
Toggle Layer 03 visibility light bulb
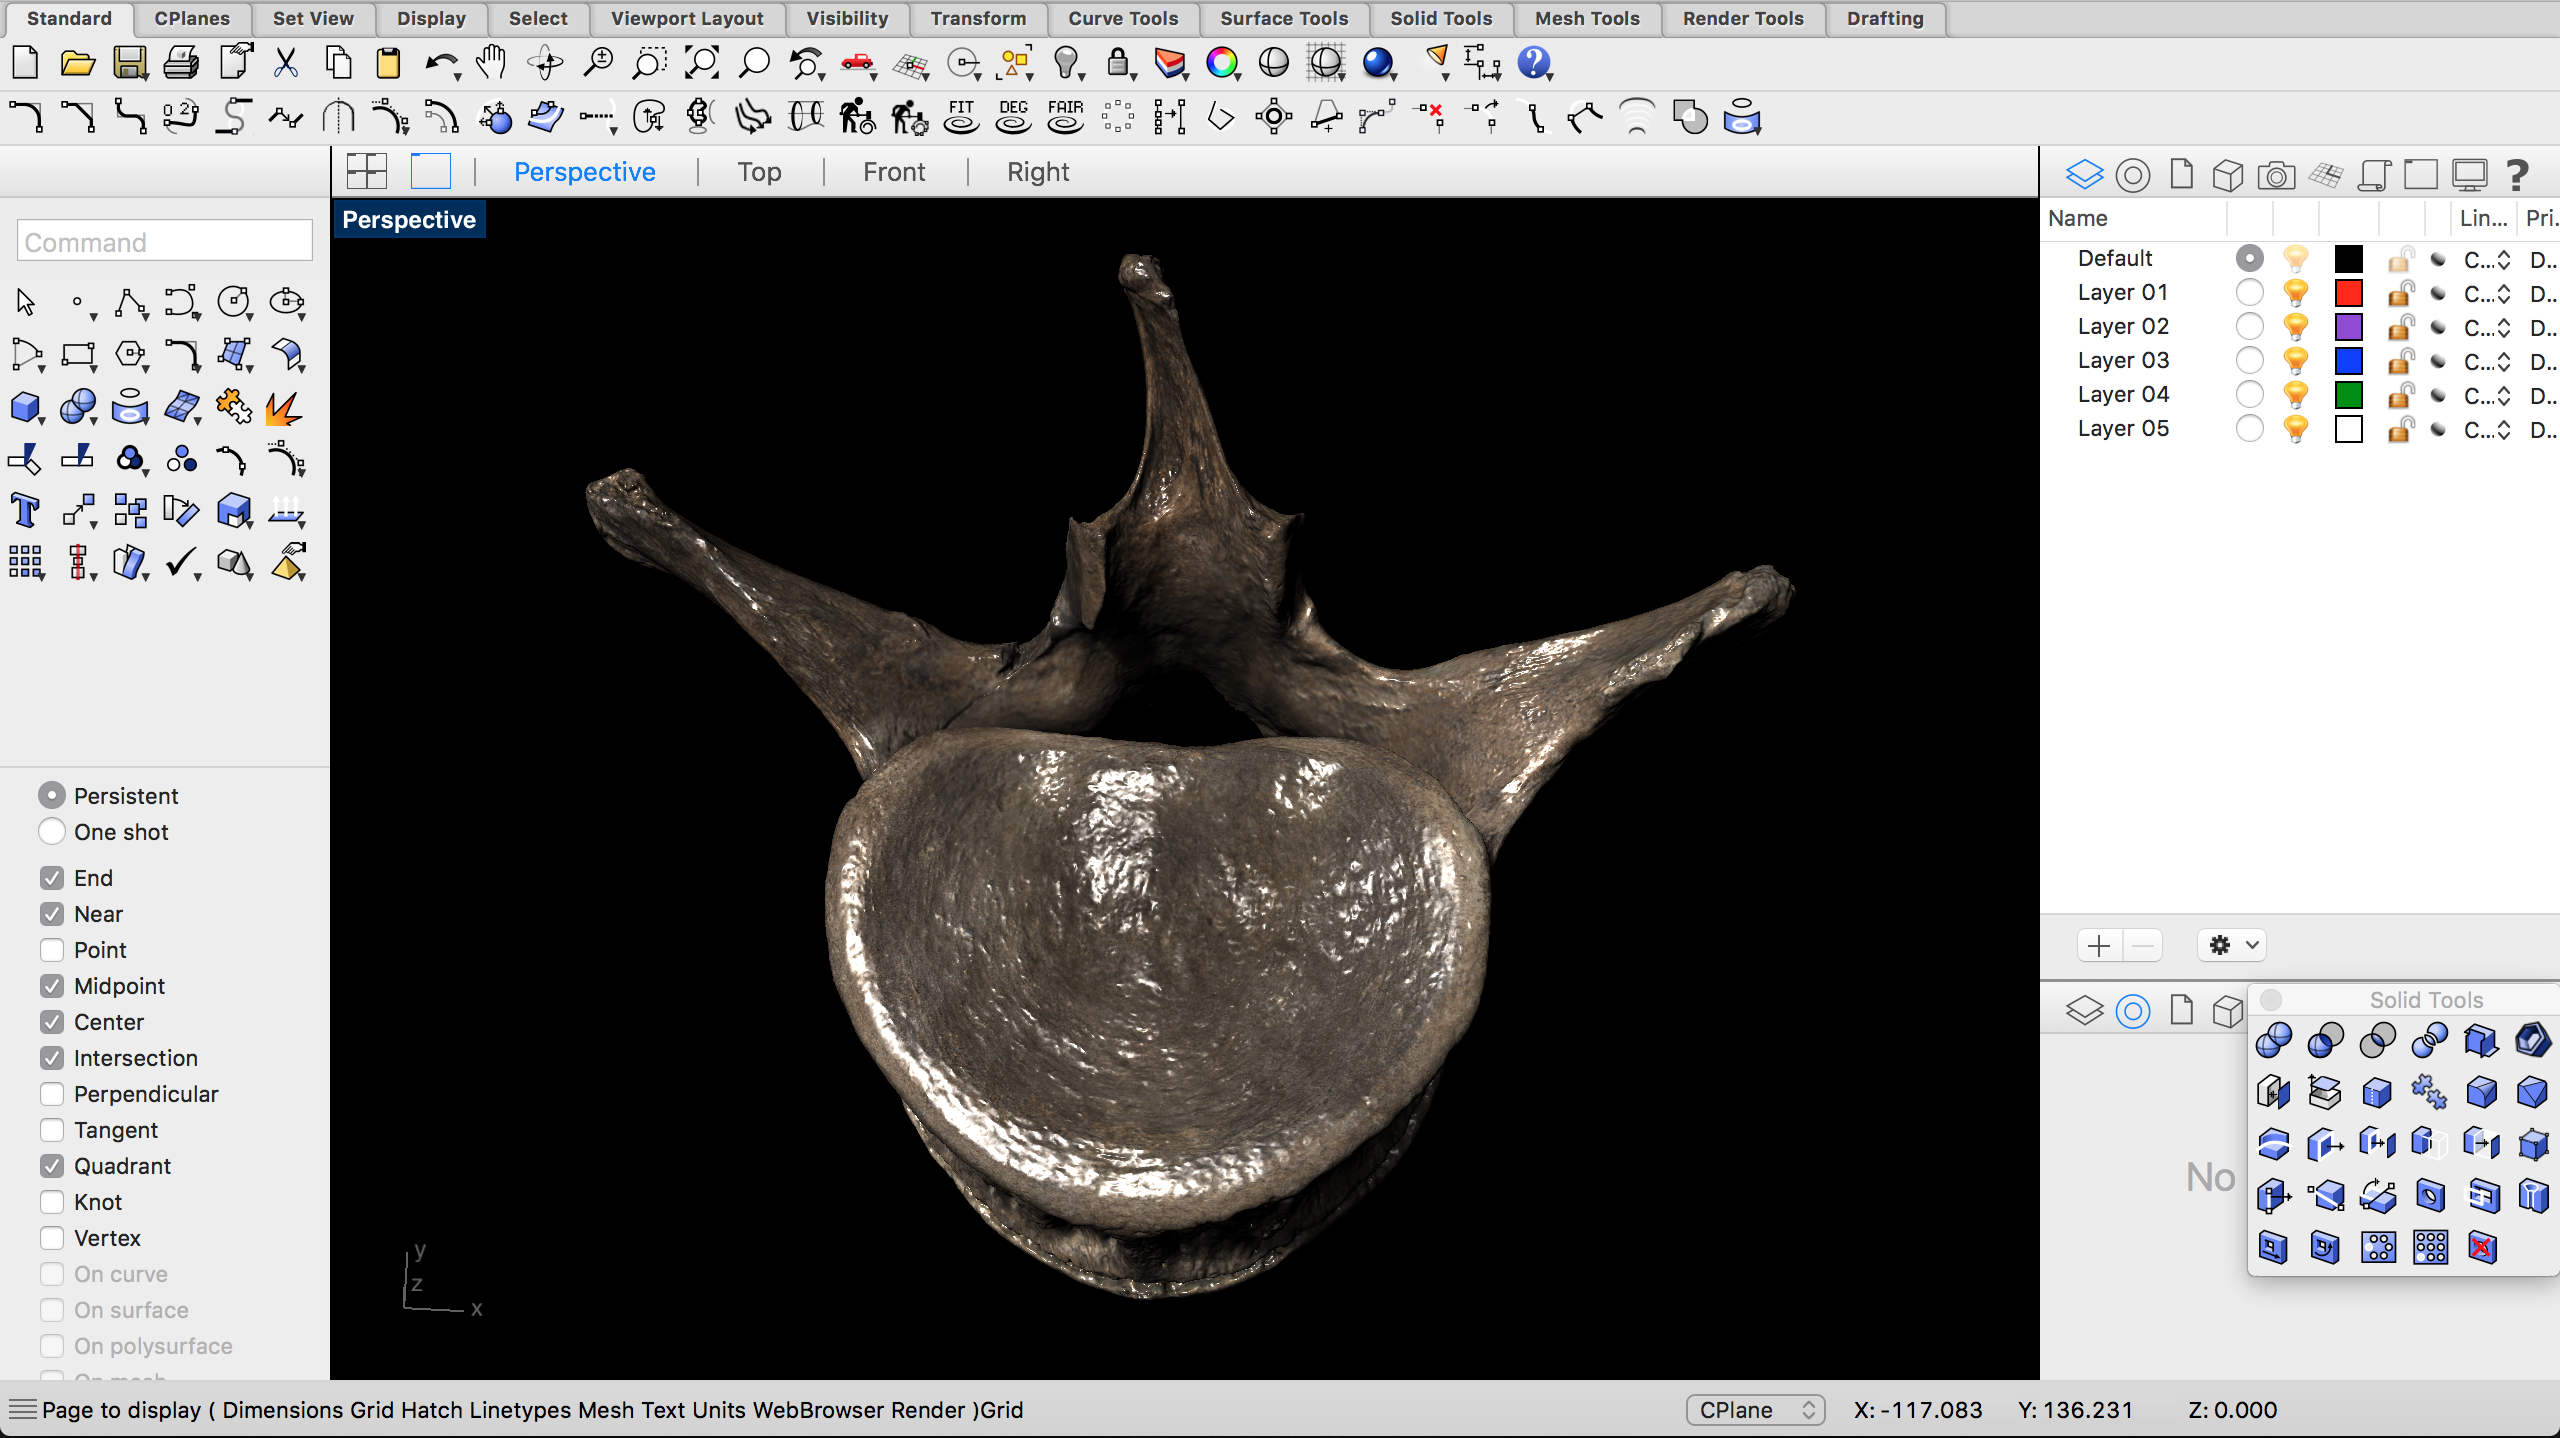pos(2296,361)
